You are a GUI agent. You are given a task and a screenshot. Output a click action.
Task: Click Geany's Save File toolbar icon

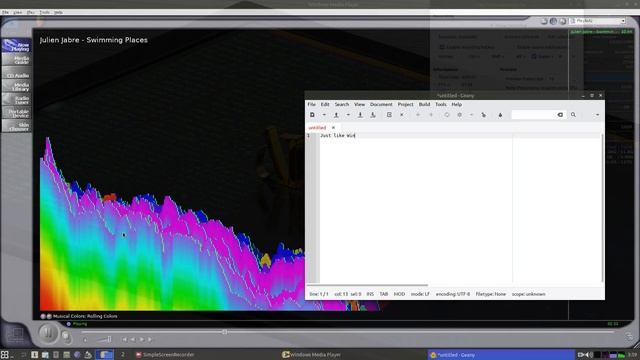(360, 115)
